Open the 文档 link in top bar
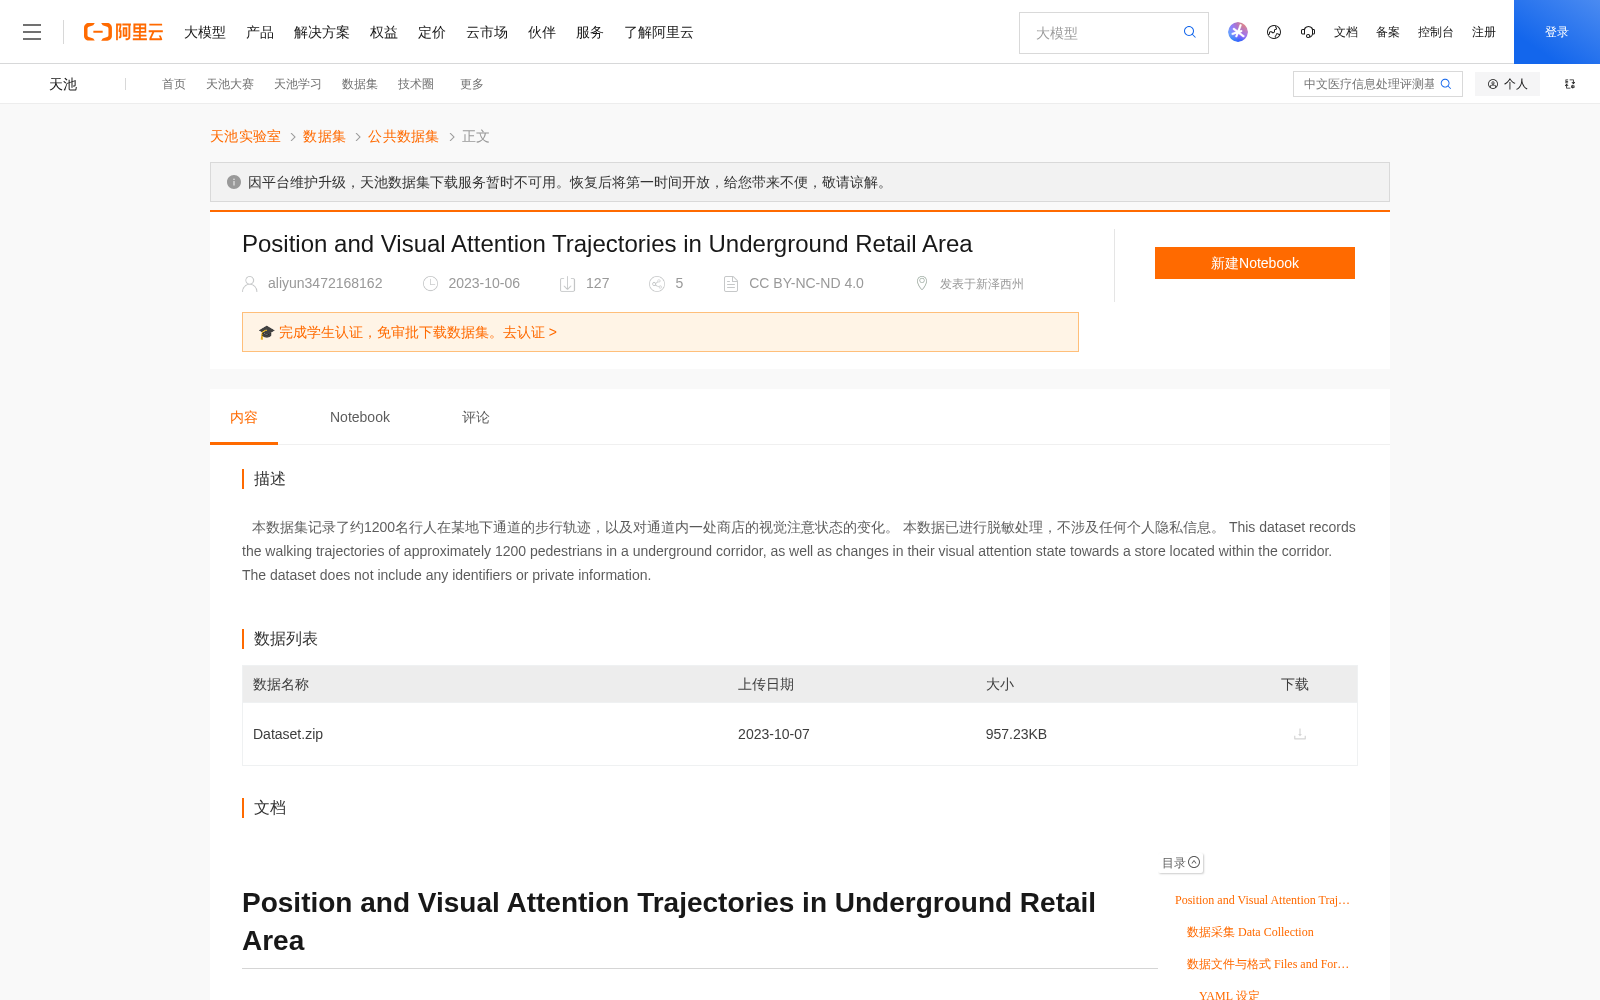Screen dimensions: 1600x1000 [x=1346, y=32]
